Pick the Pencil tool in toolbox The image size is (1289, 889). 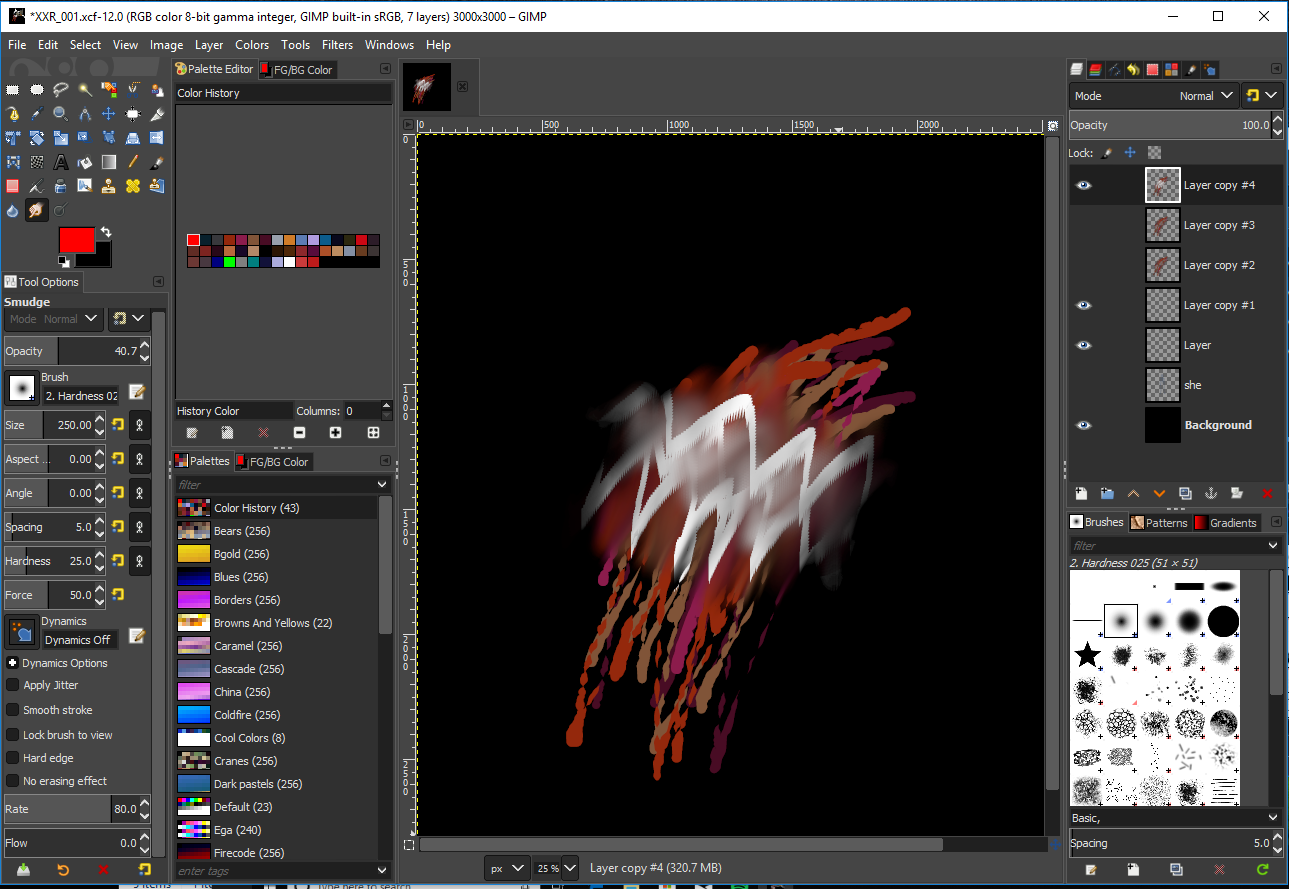point(133,162)
